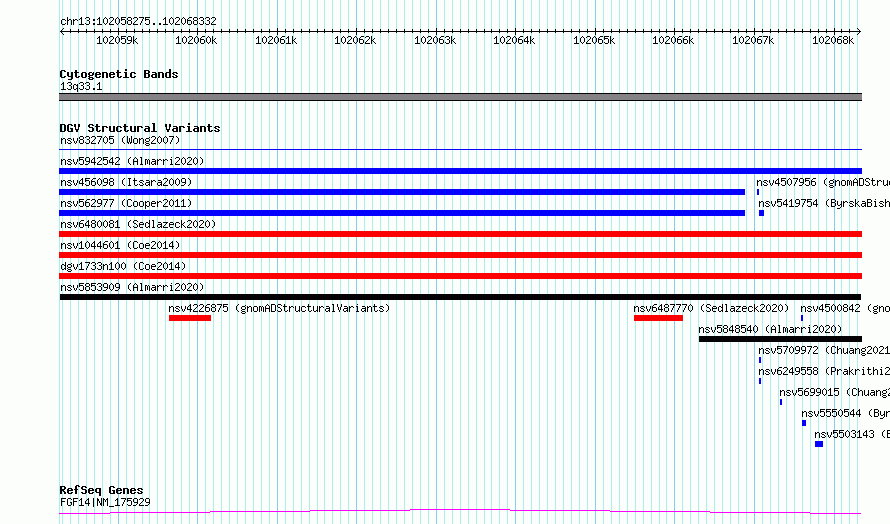Screen dimensions: 890x524
Task: Click the ruler's left arrow end
Action: (61, 31)
